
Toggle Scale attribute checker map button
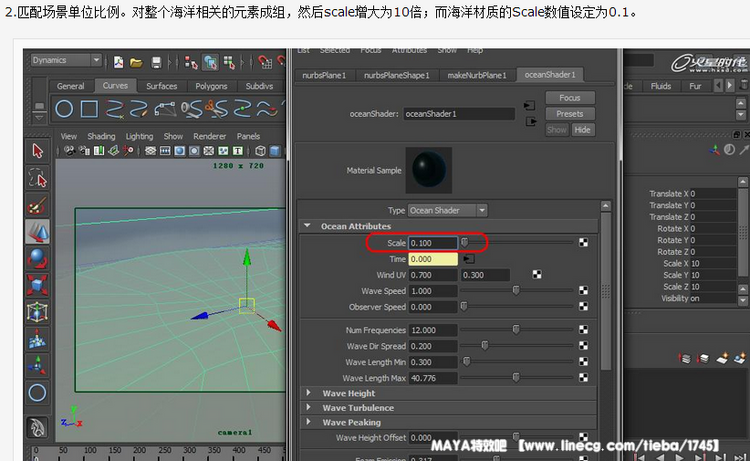(x=584, y=242)
